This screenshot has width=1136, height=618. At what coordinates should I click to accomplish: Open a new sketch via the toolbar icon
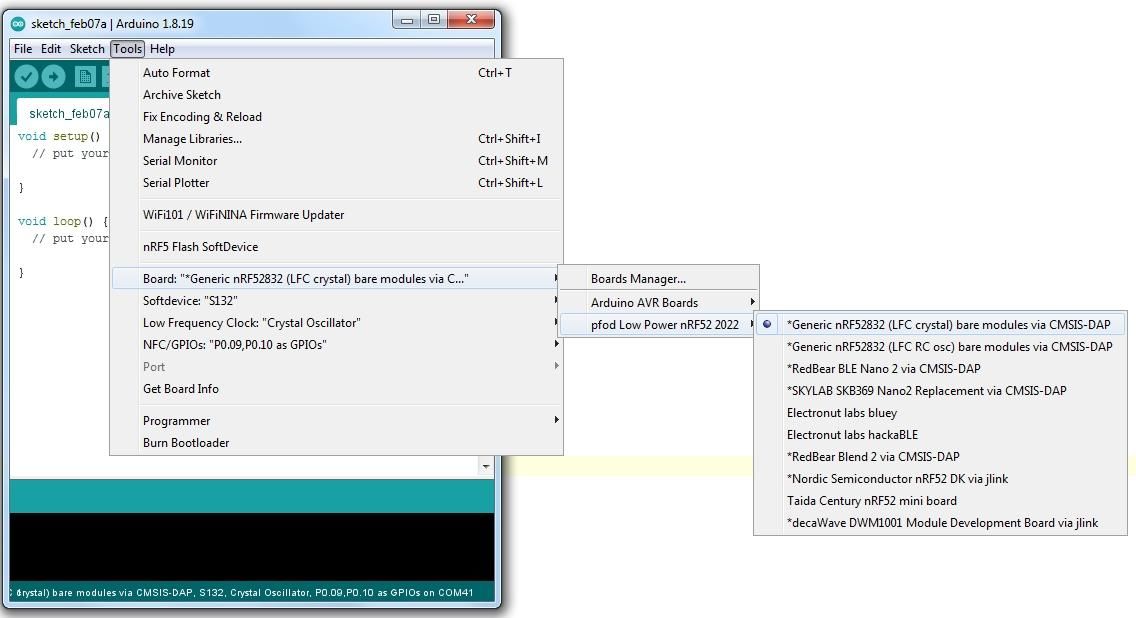pos(85,75)
